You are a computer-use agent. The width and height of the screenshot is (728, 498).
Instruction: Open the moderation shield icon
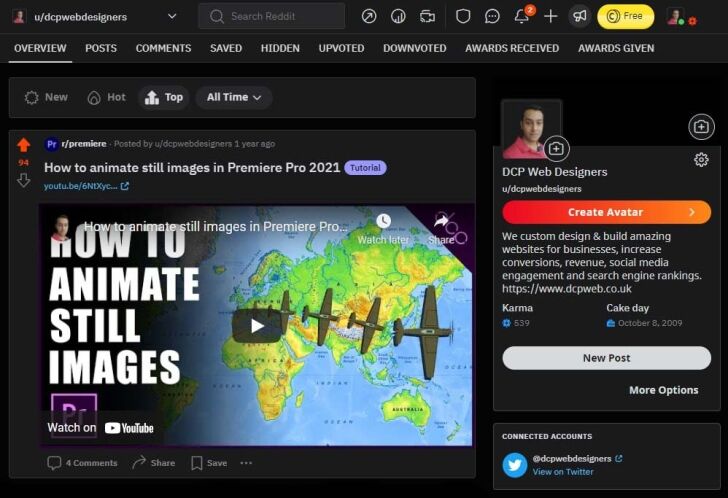click(463, 17)
